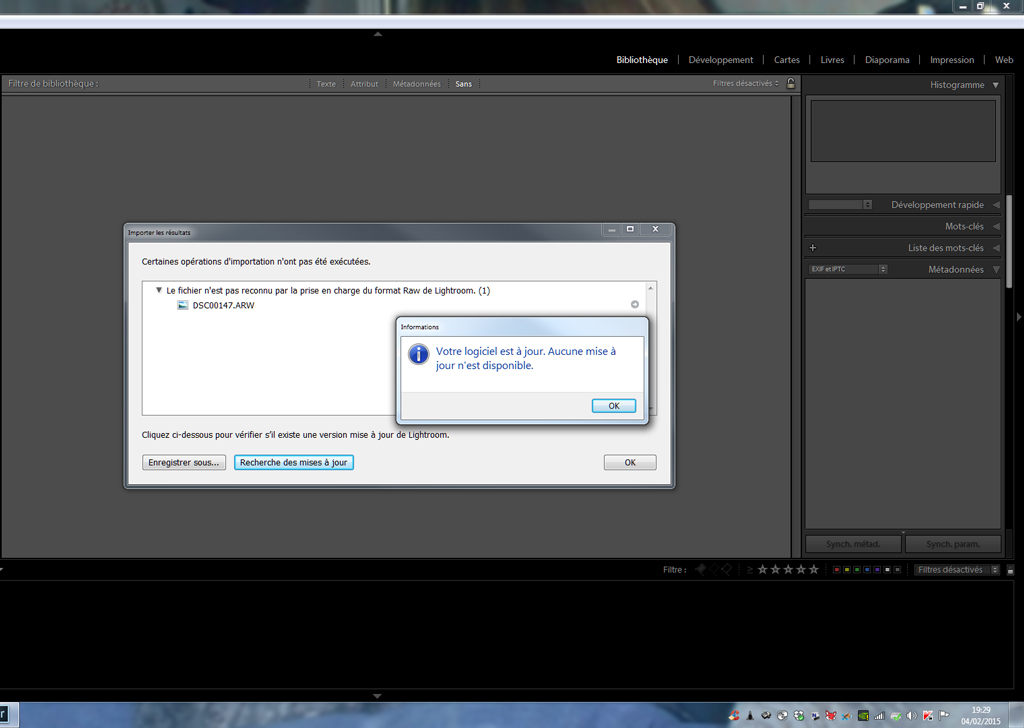The height and width of the screenshot is (728, 1024).
Task: Collapse top module panel arrow
Action: 377,34
